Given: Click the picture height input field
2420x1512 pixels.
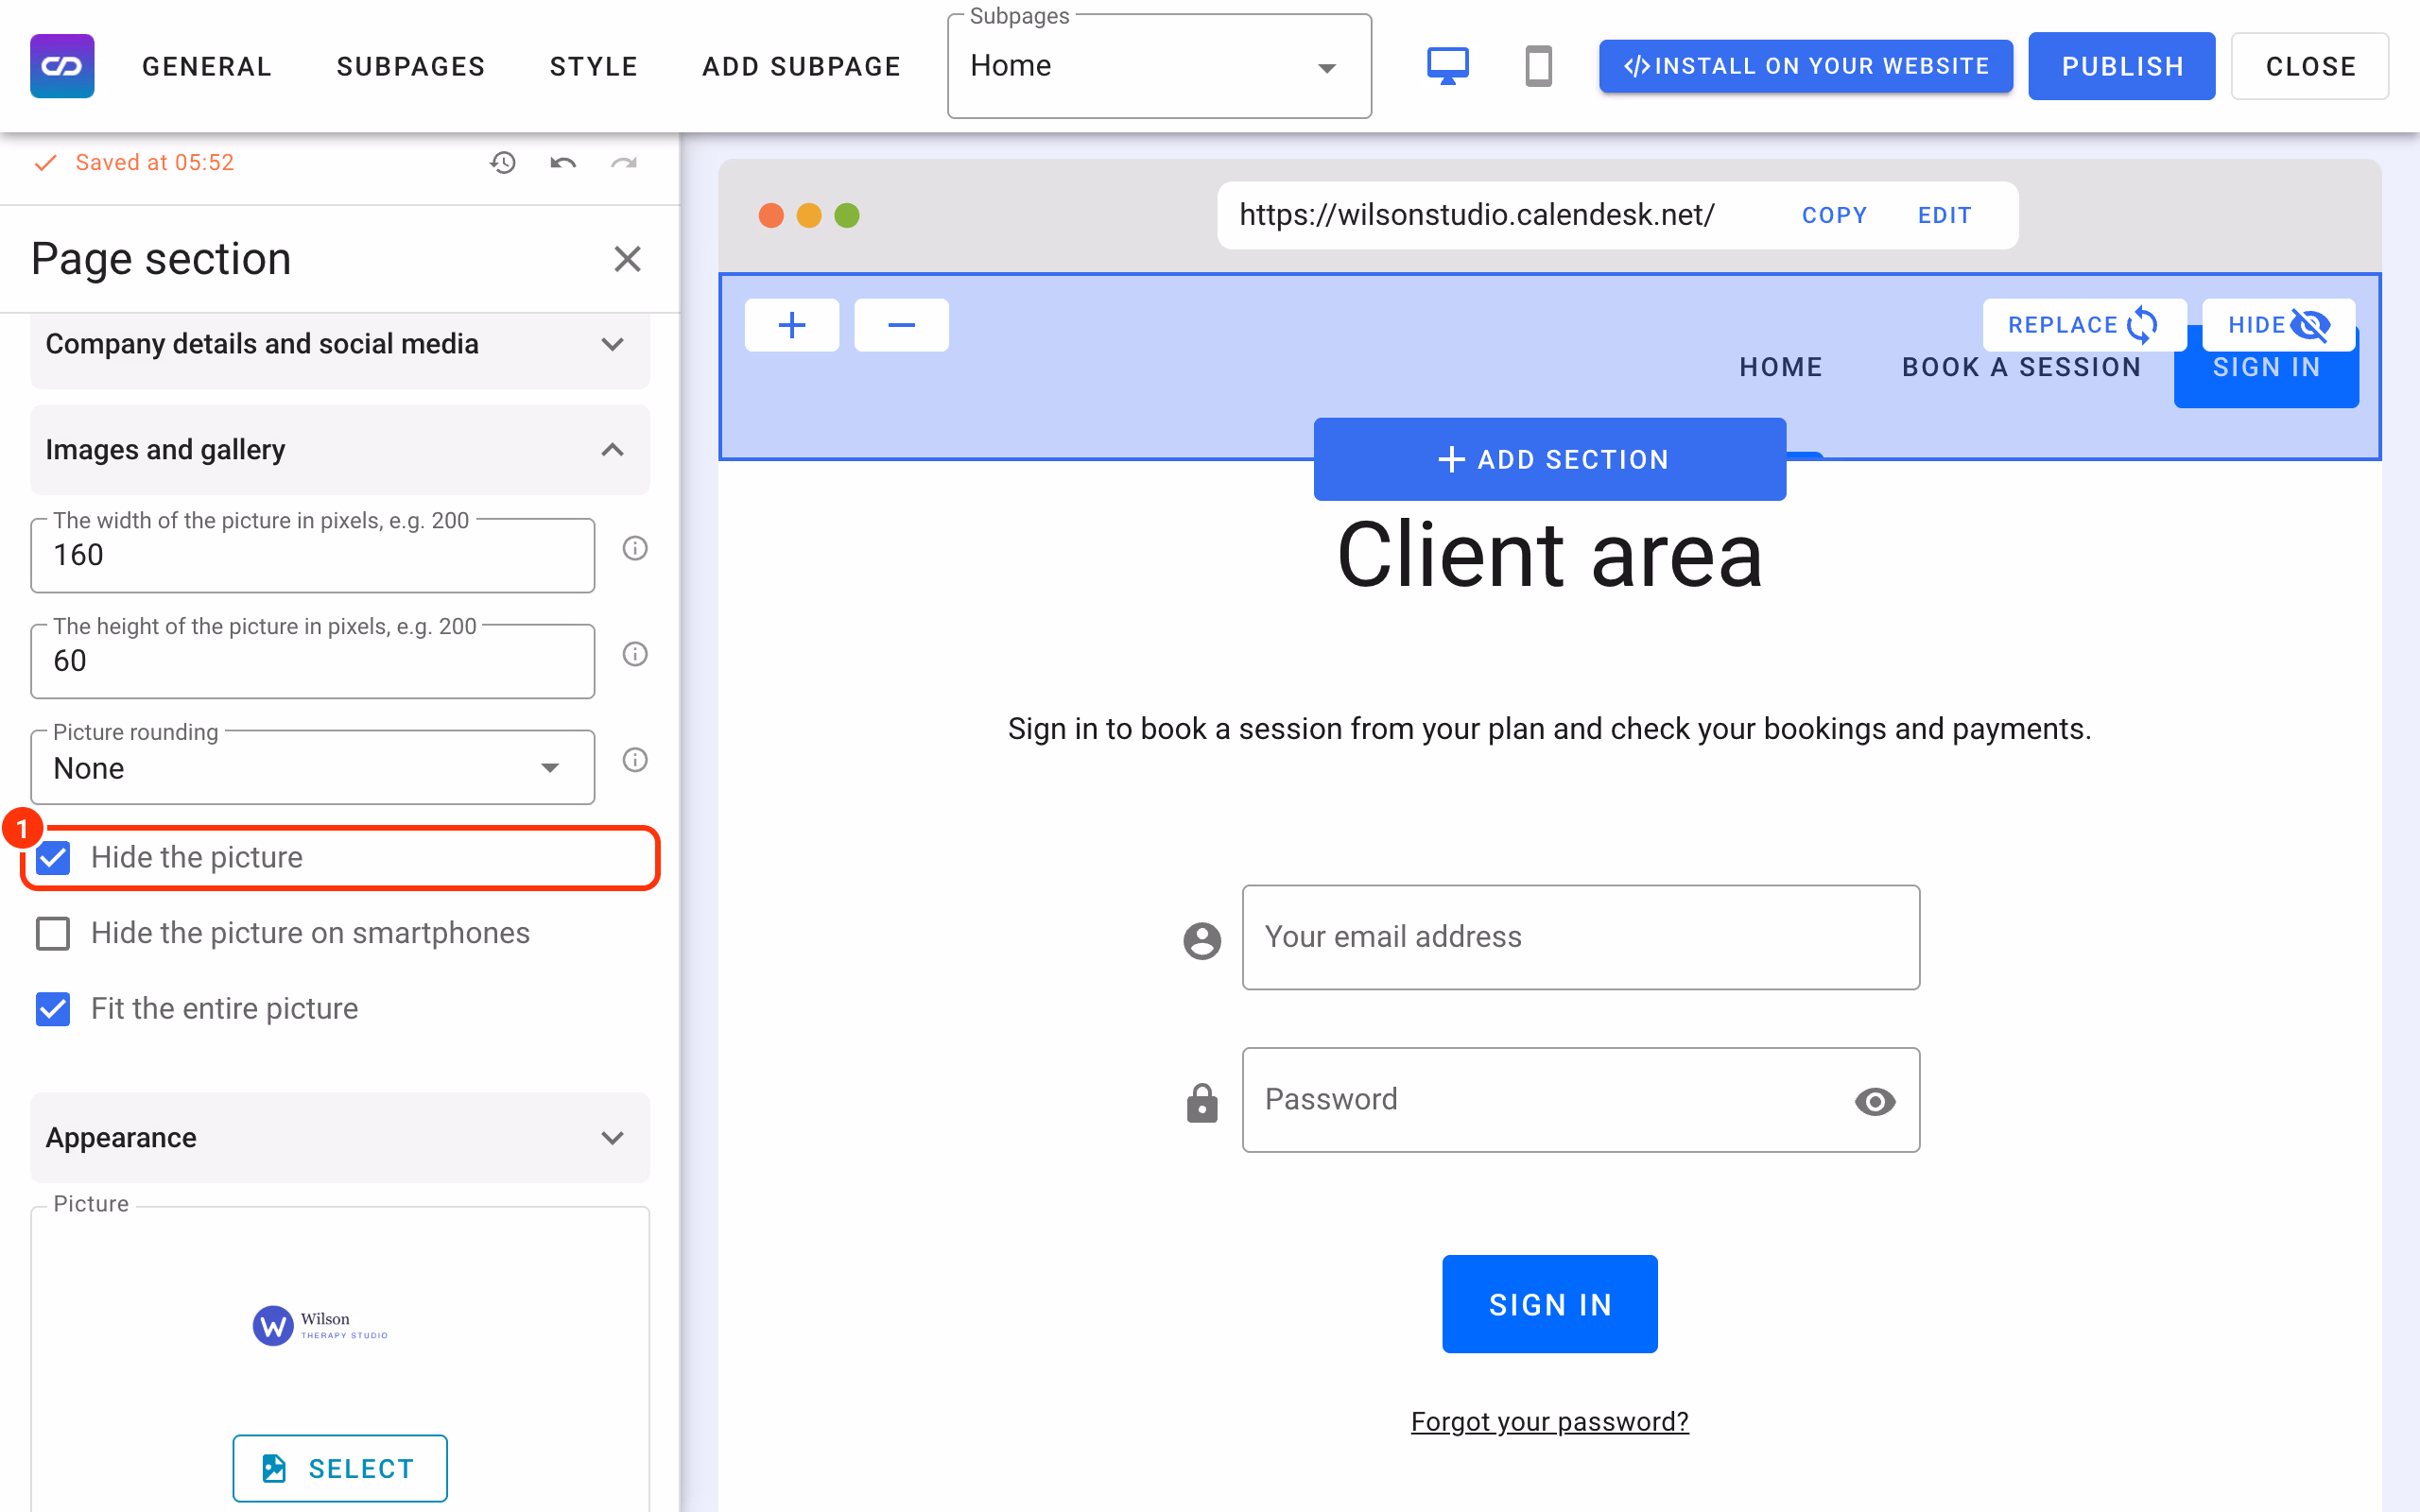Looking at the screenshot, I should [313, 661].
